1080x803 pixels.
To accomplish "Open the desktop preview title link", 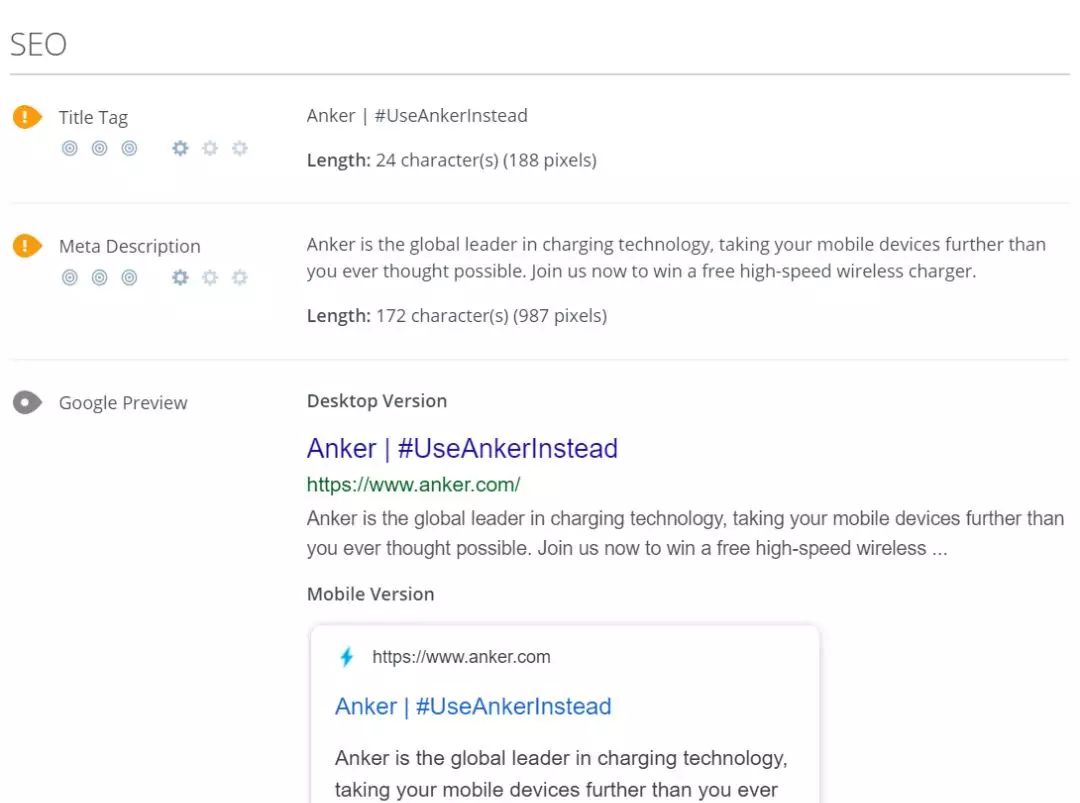I will tap(462, 448).
